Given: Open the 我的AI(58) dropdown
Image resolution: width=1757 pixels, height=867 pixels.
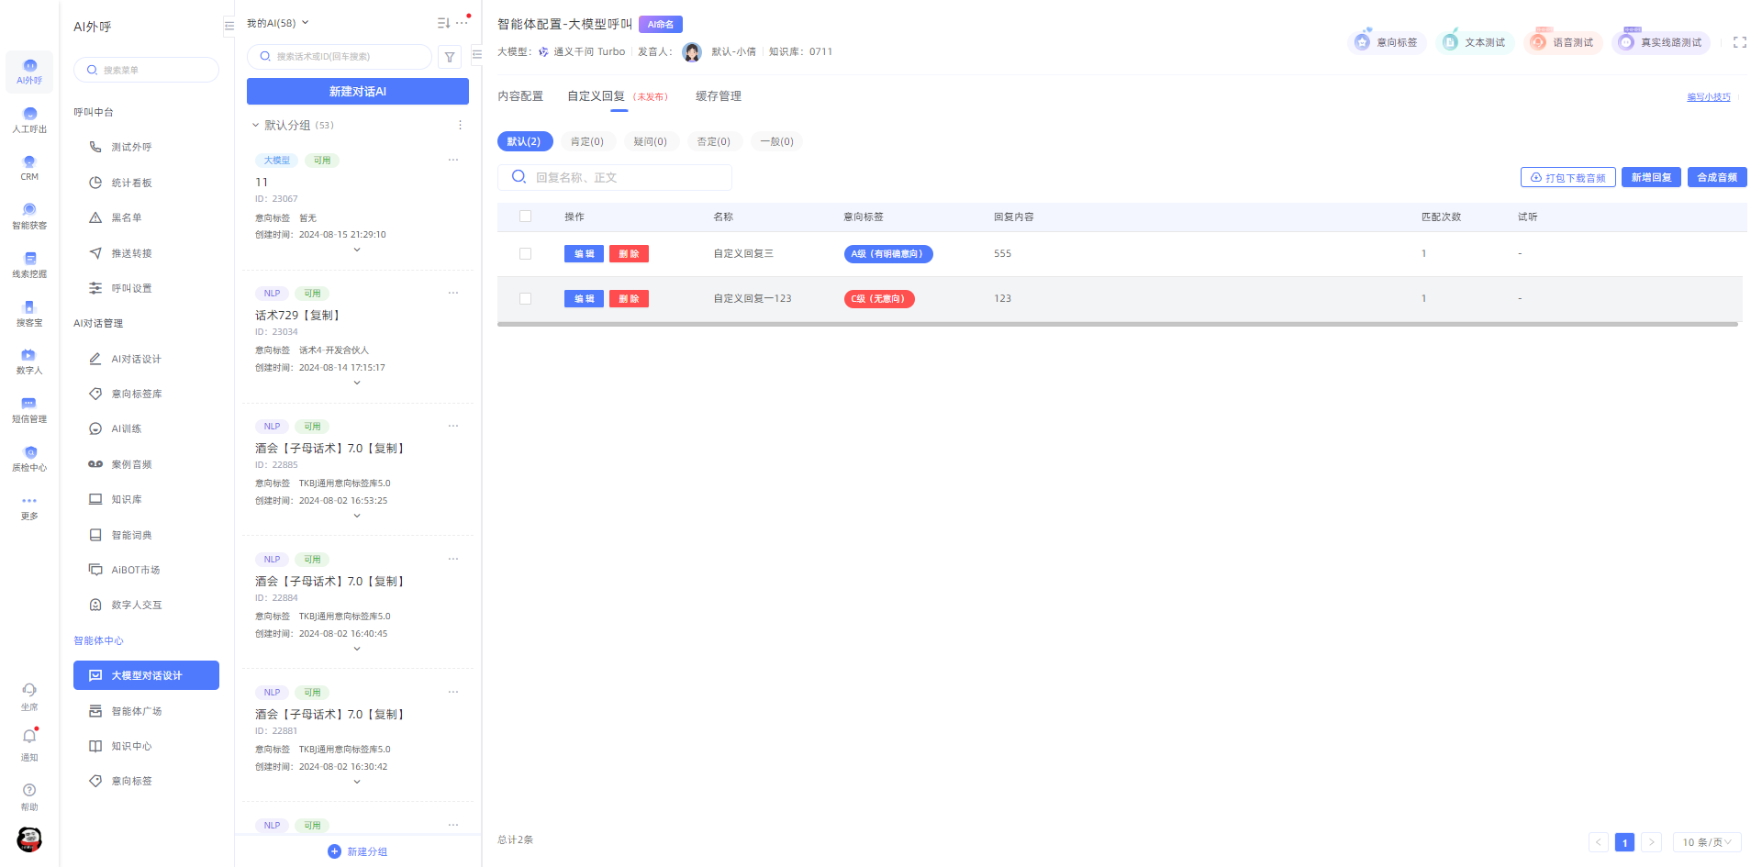Looking at the screenshot, I should click(278, 23).
